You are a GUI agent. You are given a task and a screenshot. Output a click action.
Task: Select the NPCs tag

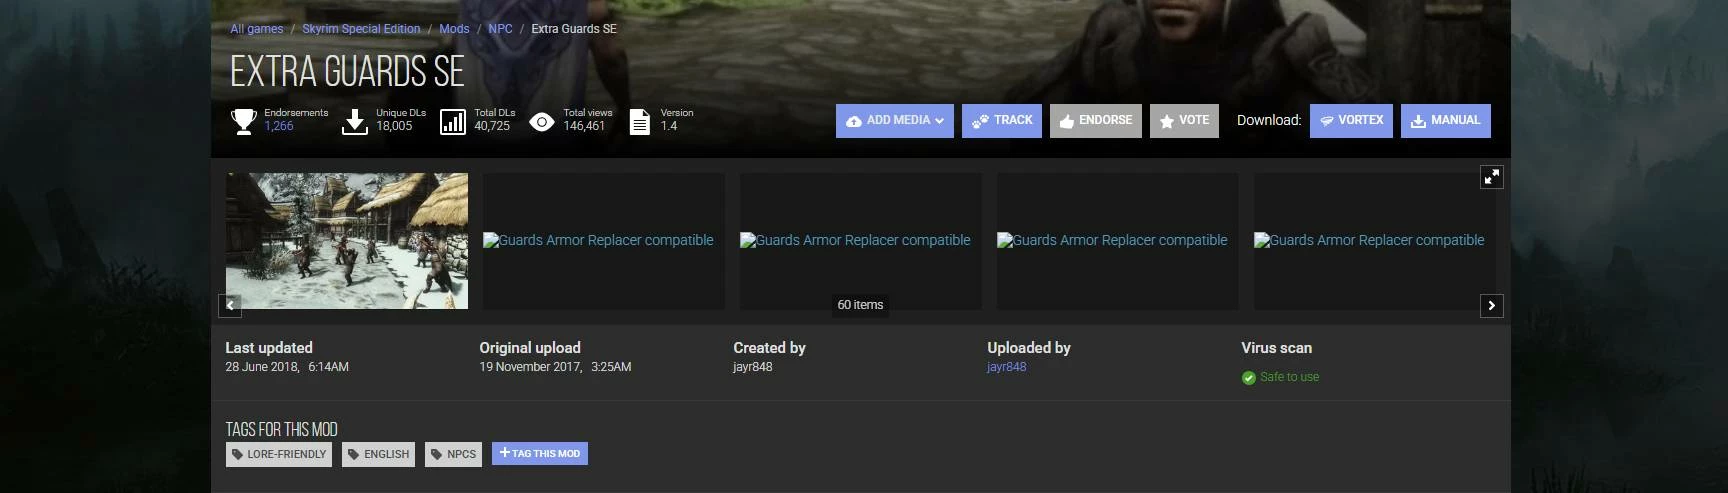[453, 454]
